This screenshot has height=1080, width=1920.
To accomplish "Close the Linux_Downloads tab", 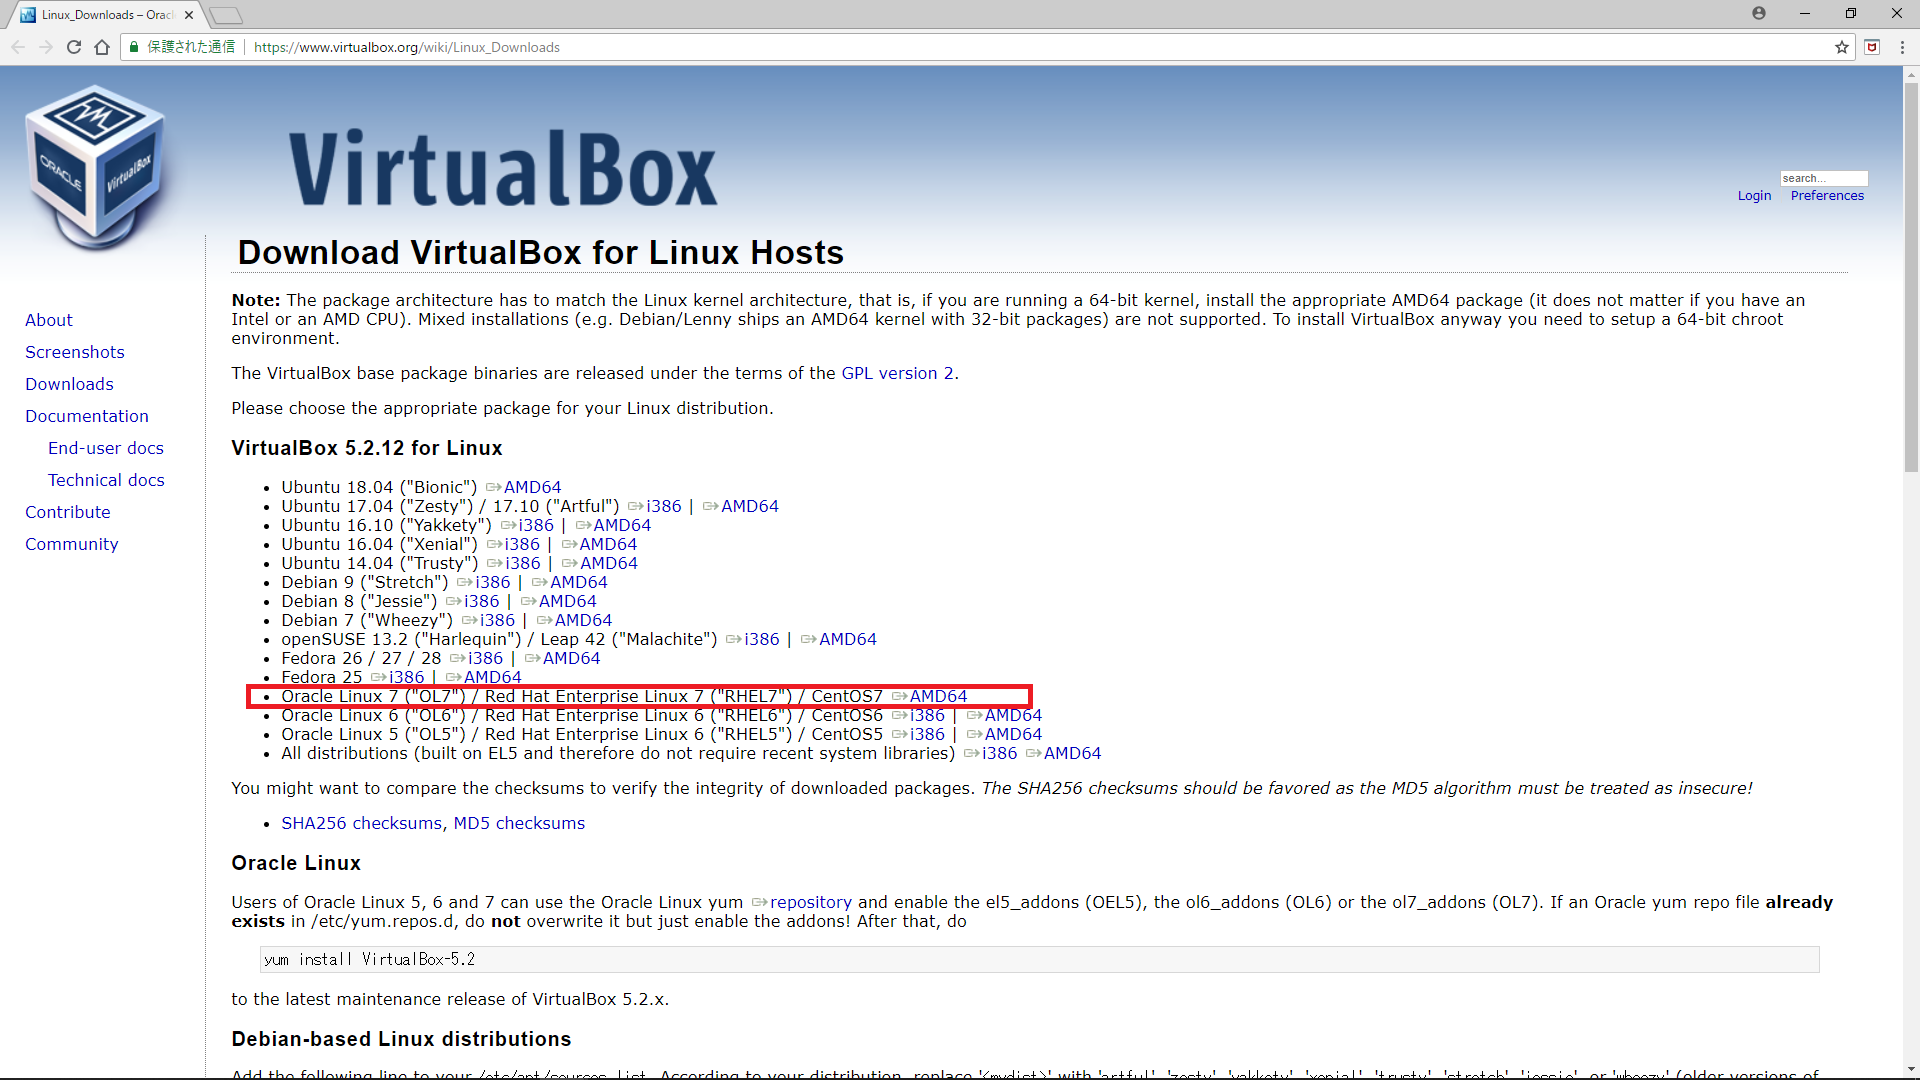I will (189, 15).
